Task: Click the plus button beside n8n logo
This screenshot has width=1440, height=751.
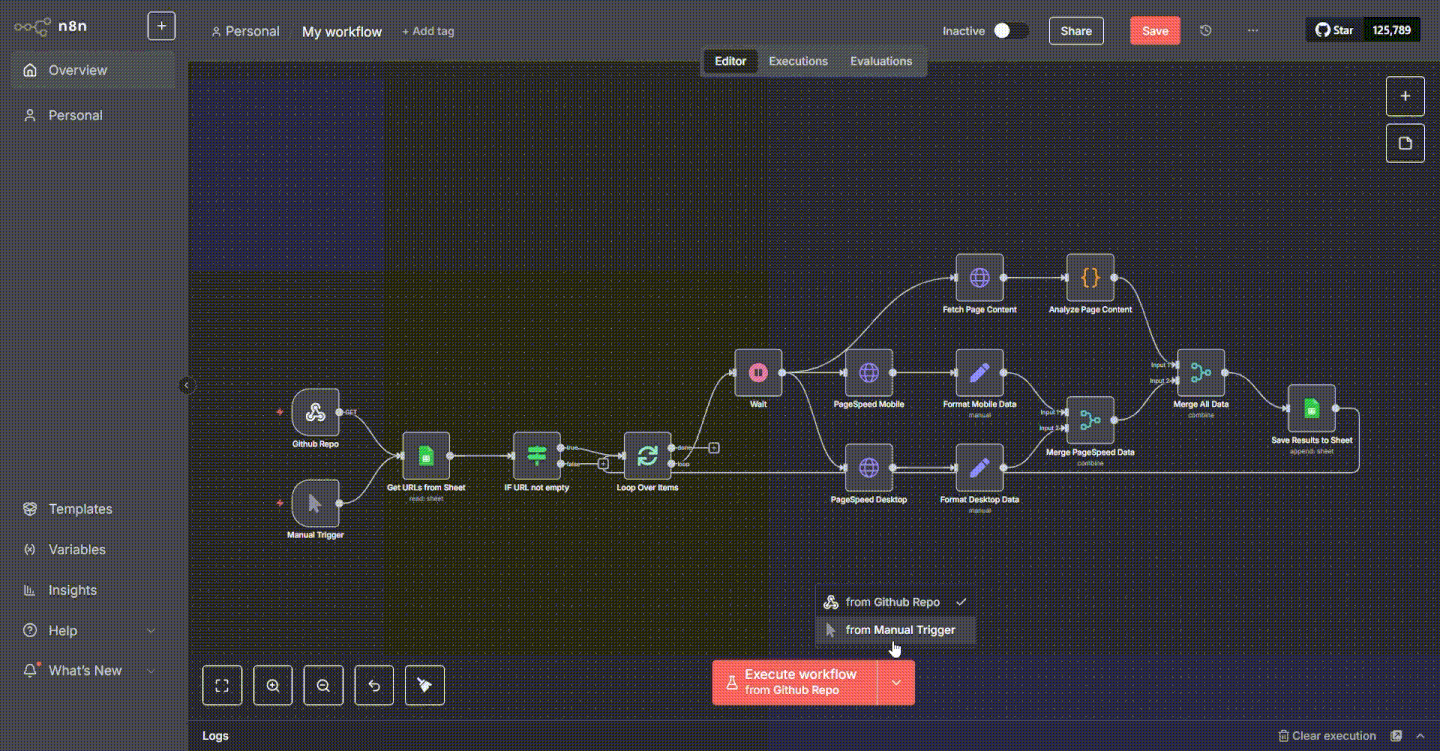Action: click(161, 26)
